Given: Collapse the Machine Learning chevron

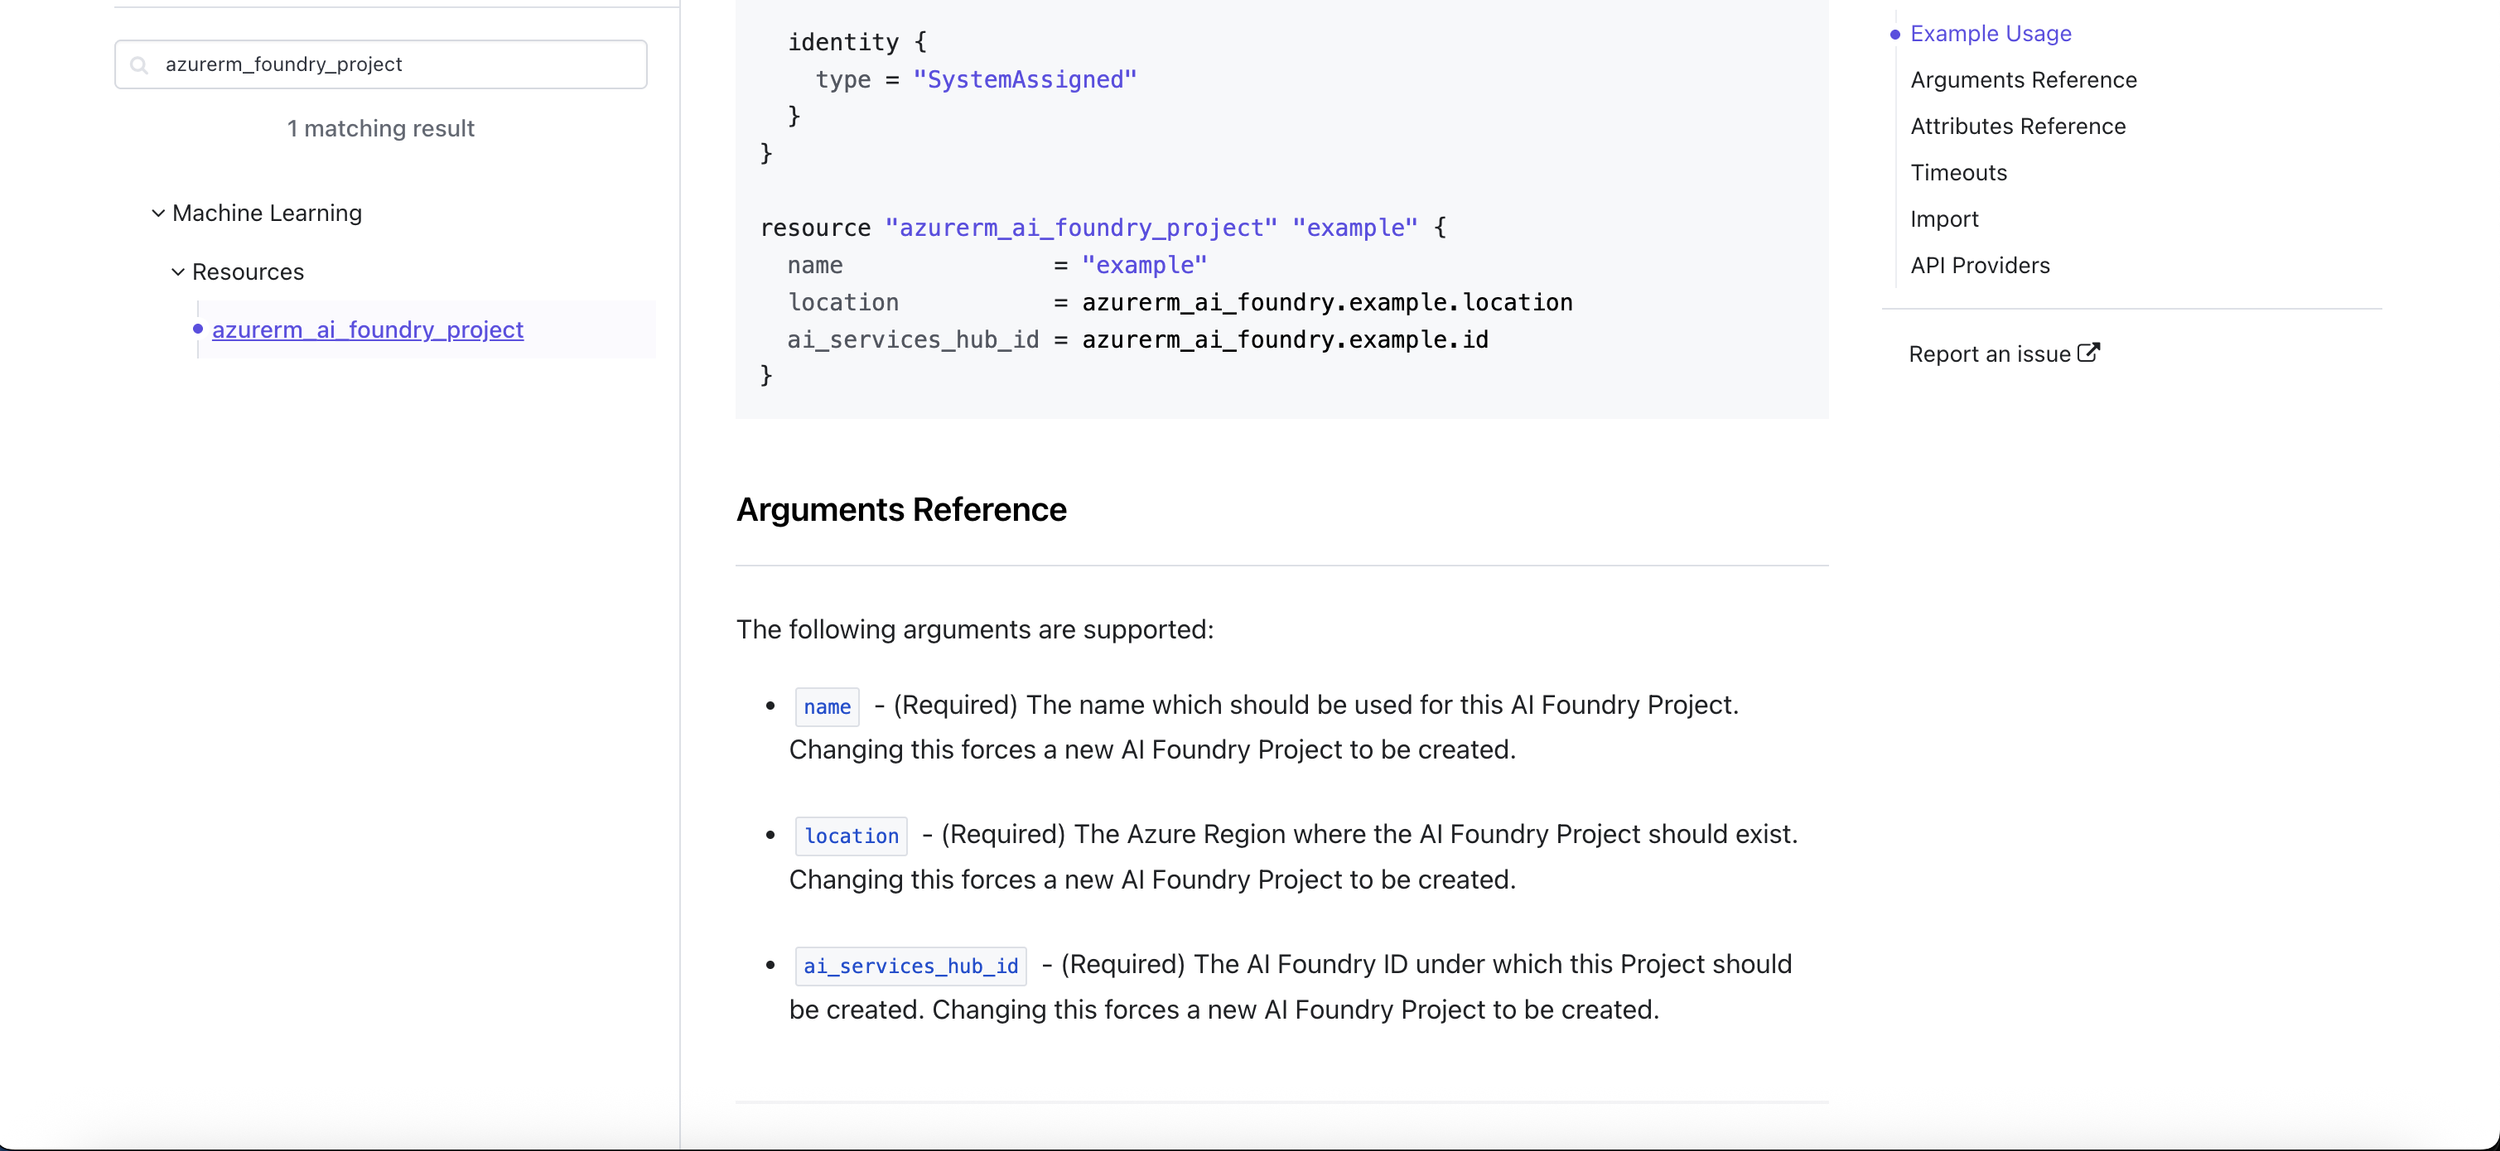Looking at the screenshot, I should 158,213.
